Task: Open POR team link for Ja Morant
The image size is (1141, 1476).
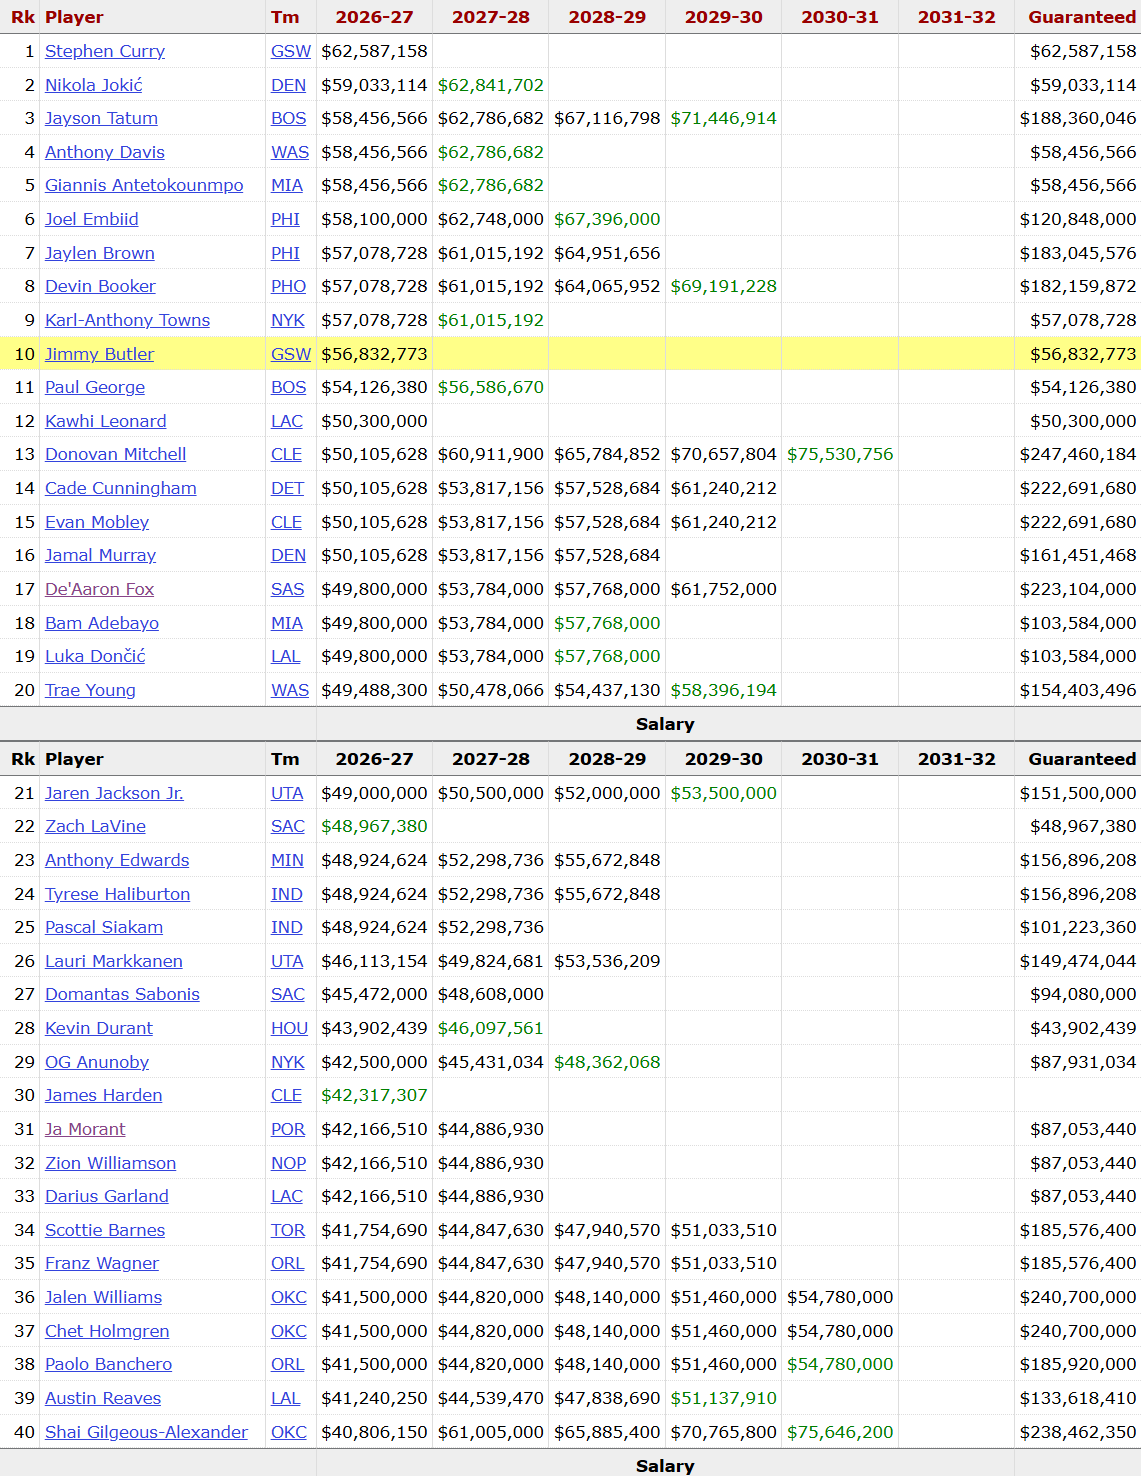Action: coord(288,1129)
